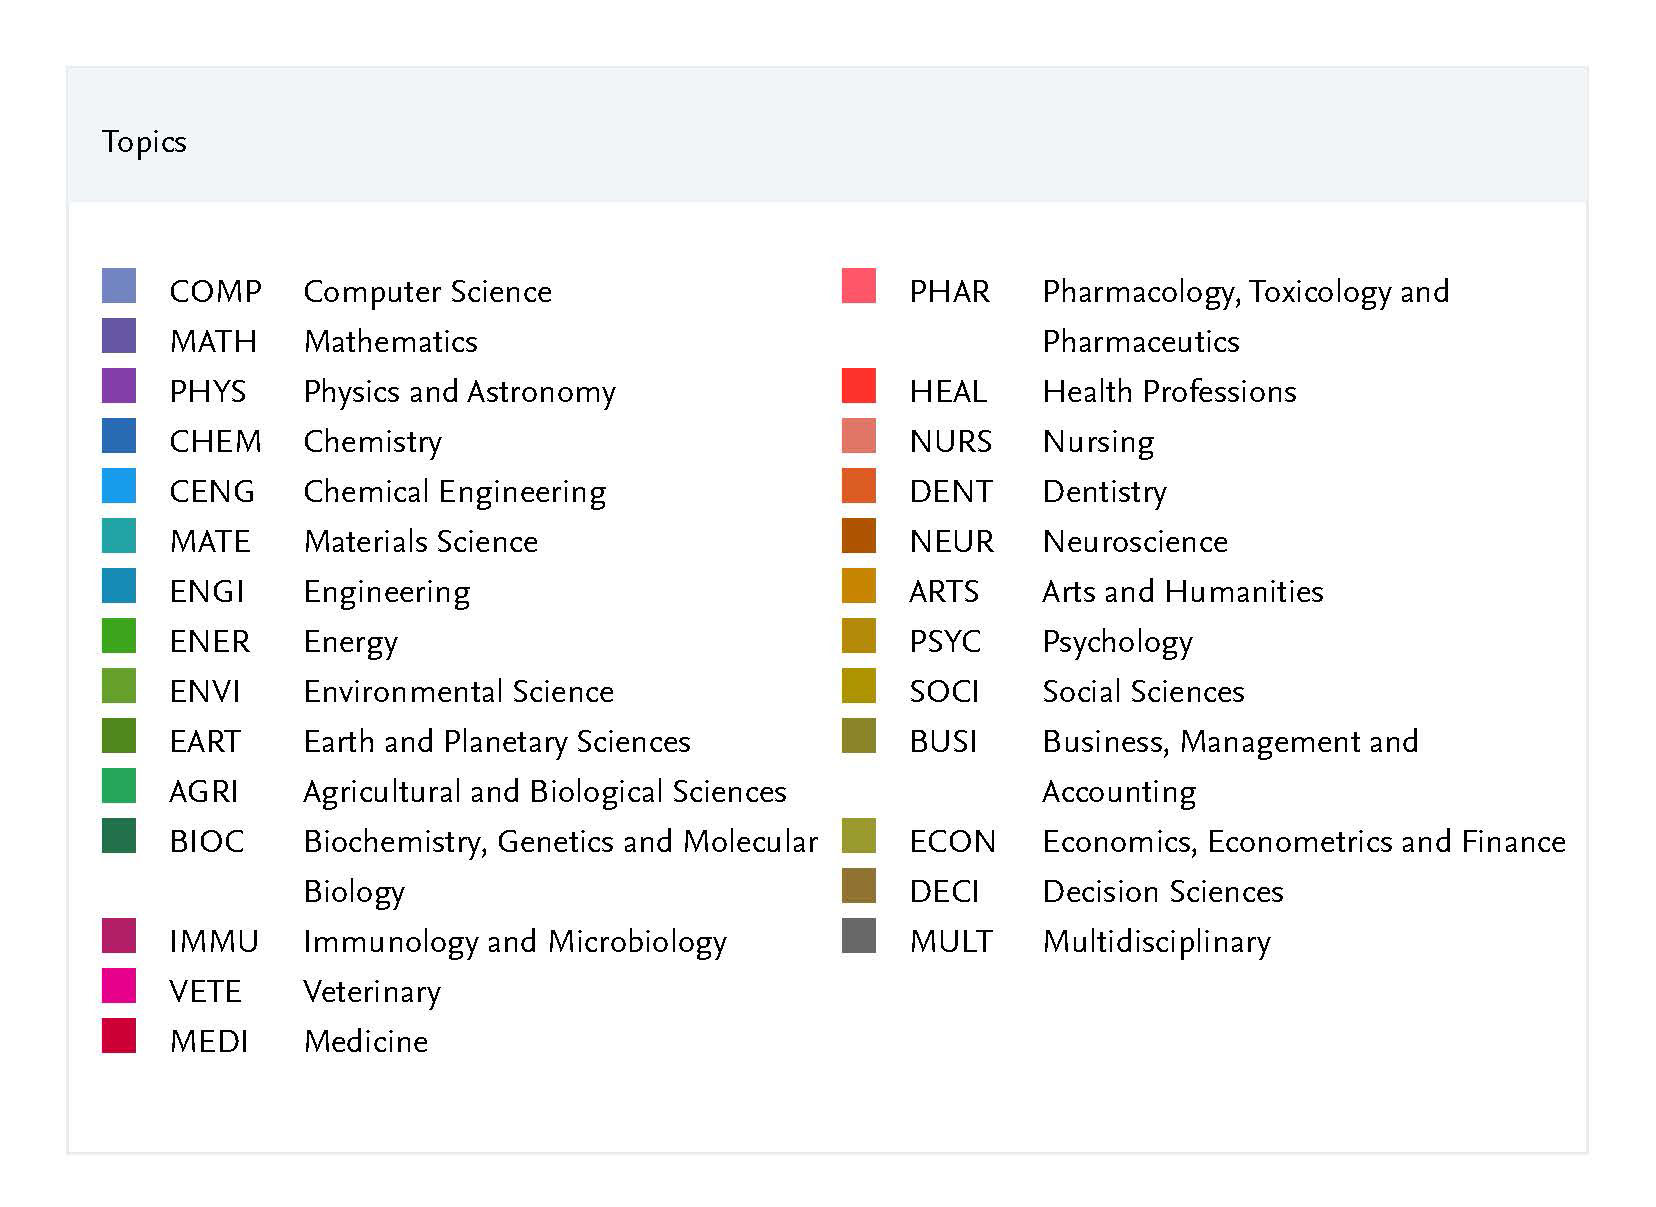This screenshot has width=1656, height=1207.
Task: Click the DENT abbreviation code
Action: pyautogui.click(x=951, y=492)
